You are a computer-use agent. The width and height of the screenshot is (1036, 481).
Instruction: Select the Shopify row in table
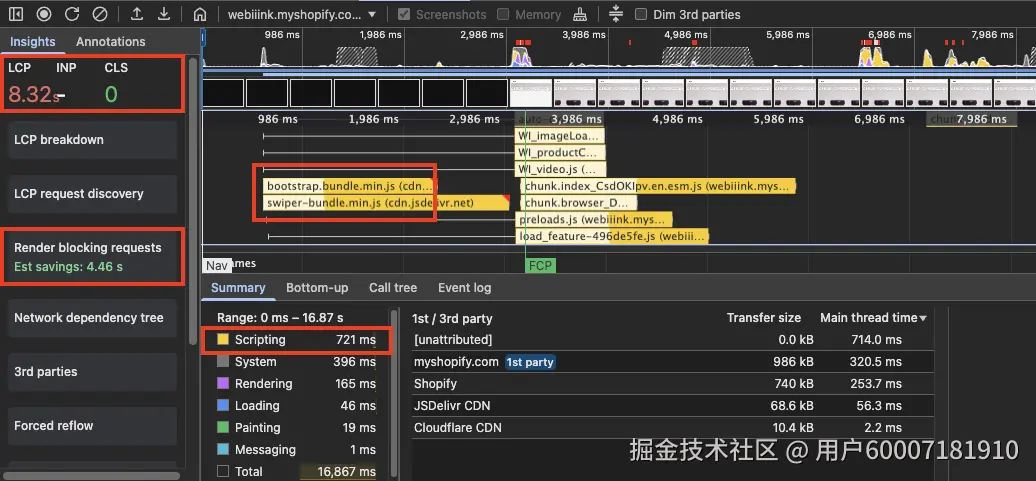[672, 383]
